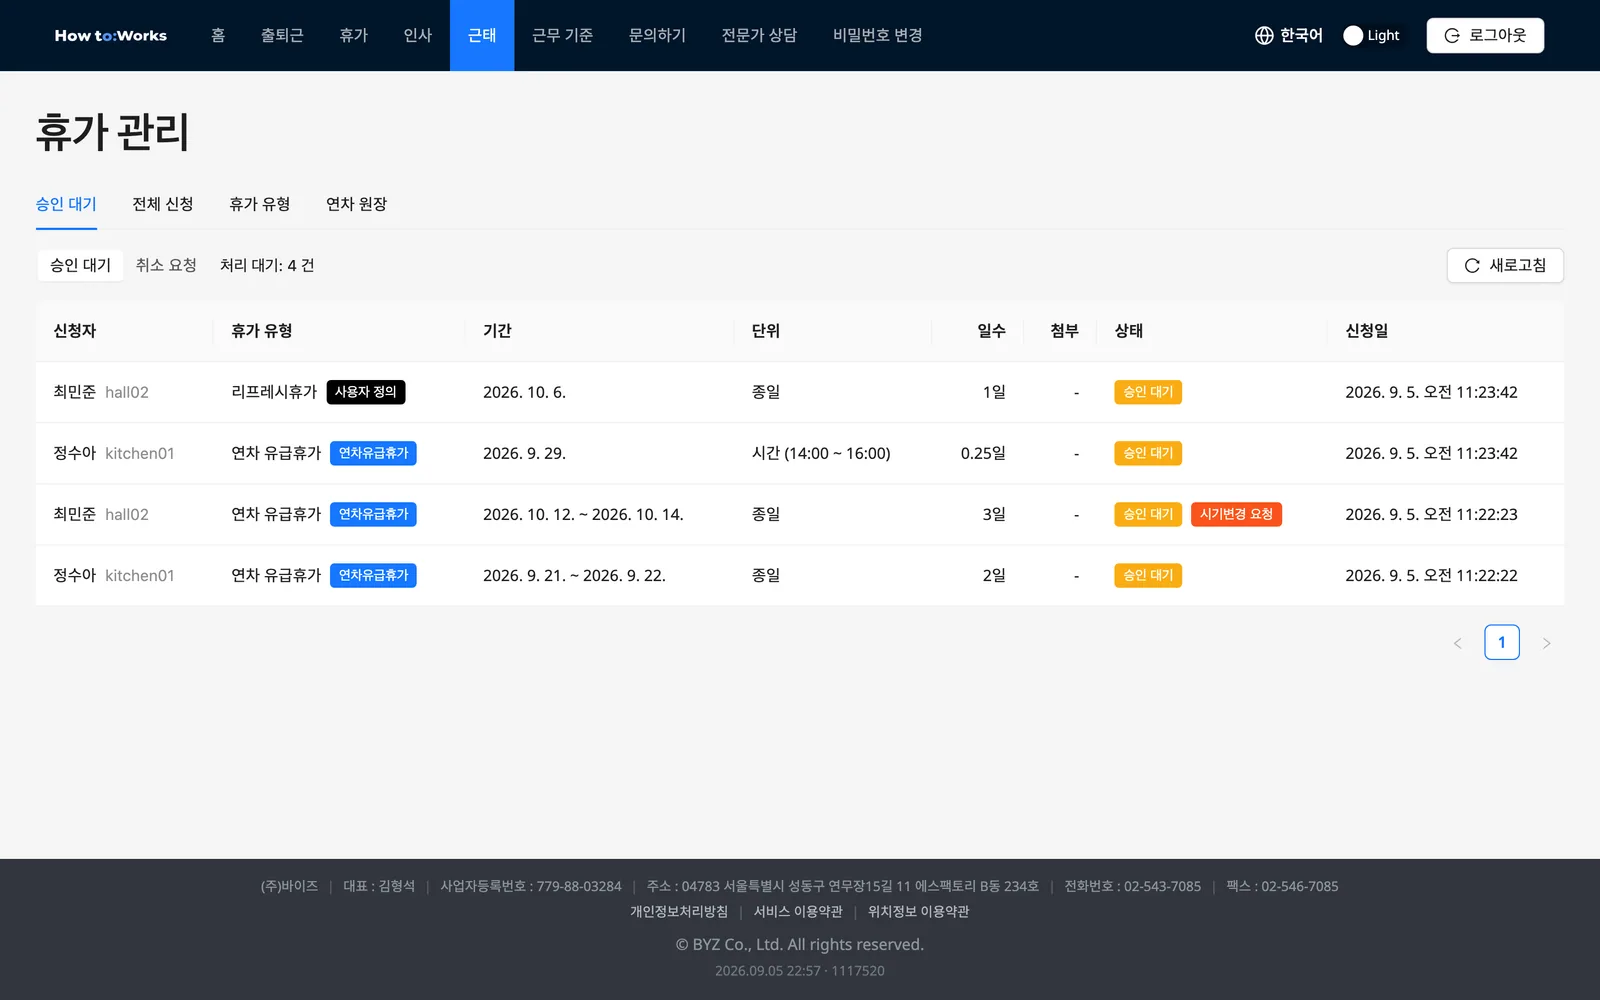The width and height of the screenshot is (1600, 1000).
Task: Click 시간 (14:00 ~ 16:00) unit cell
Action: [x=821, y=453]
